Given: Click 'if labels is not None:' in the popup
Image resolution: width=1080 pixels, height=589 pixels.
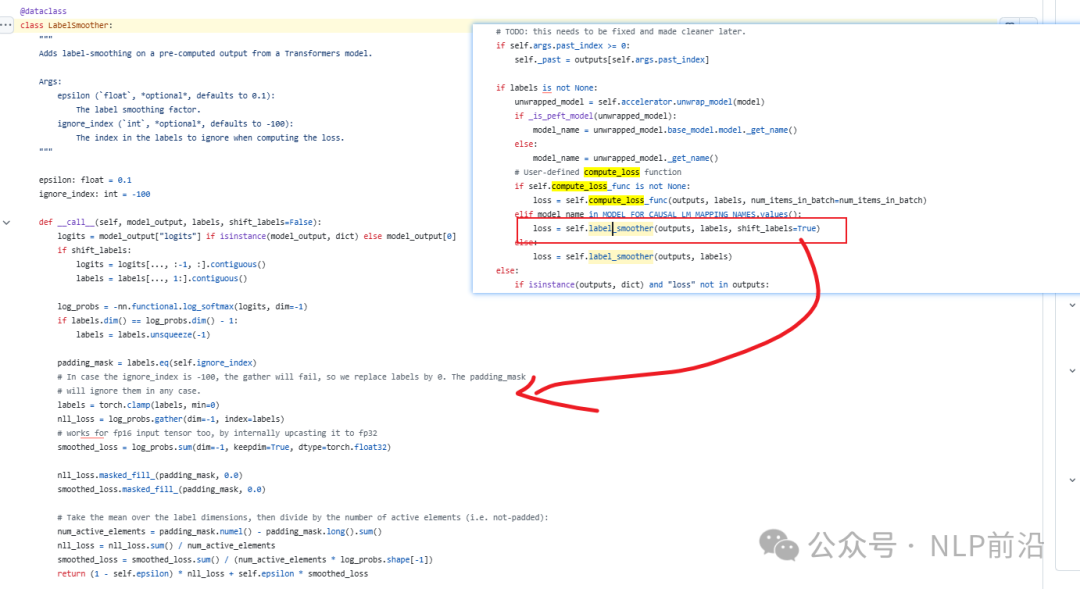Looking at the screenshot, I should 547,88.
